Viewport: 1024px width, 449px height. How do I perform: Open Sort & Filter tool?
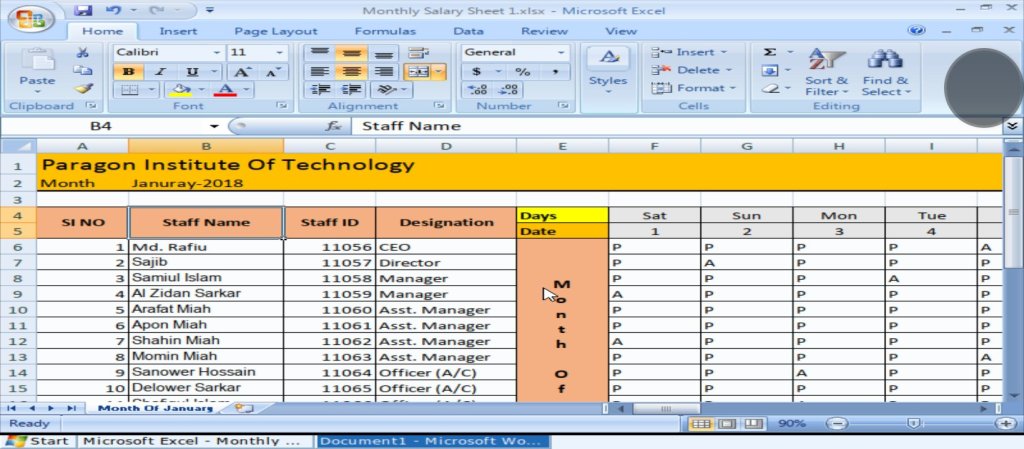tap(826, 72)
